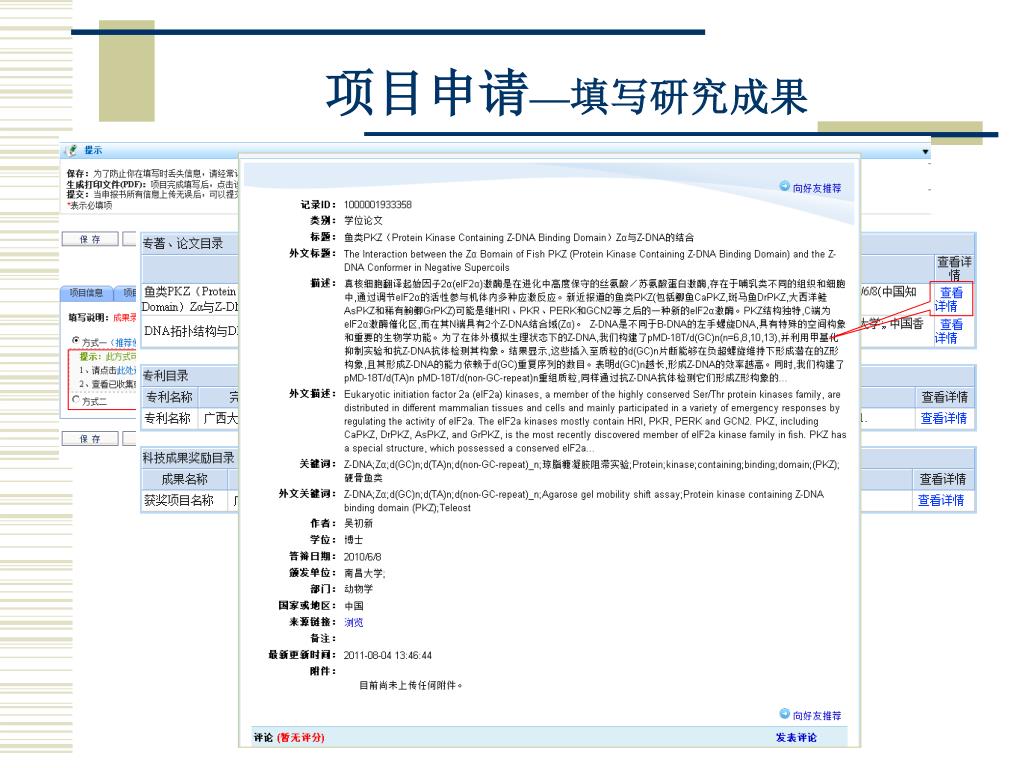Click the 暂无评分 rating text
1024x768 pixels.
300,737
